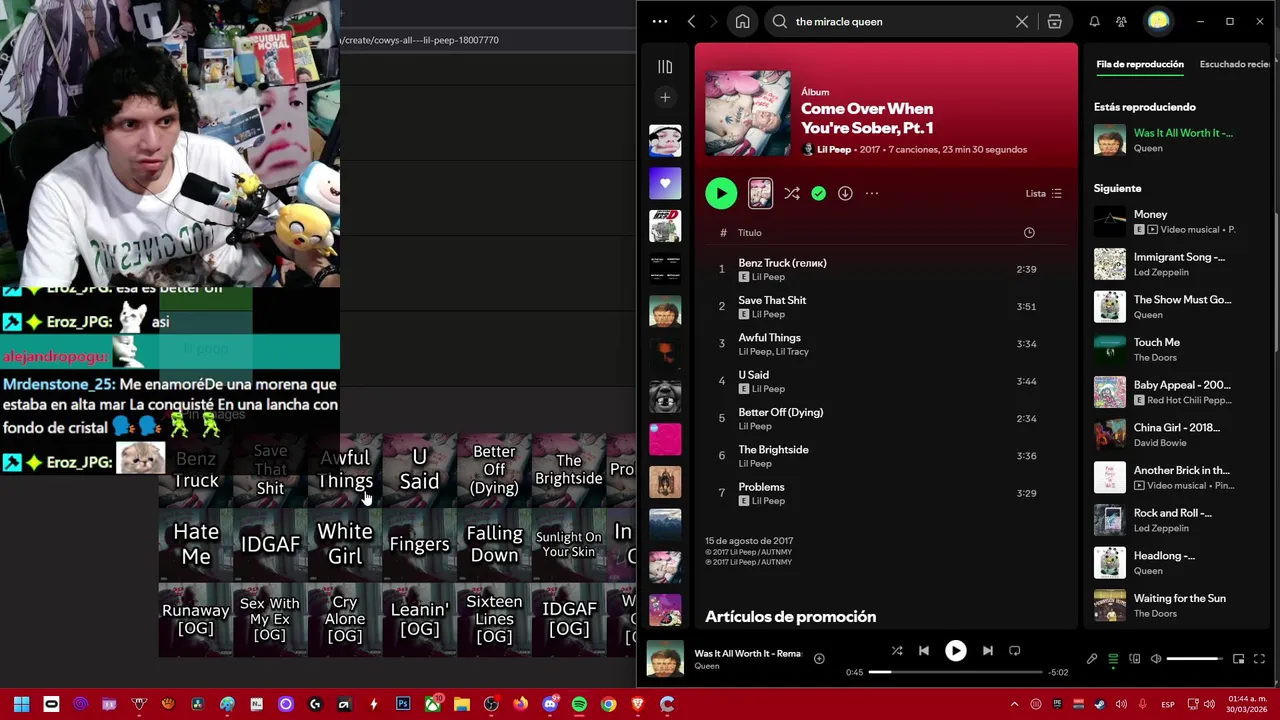
Task: Open the Spotify profile avatar menu
Action: (1158, 21)
